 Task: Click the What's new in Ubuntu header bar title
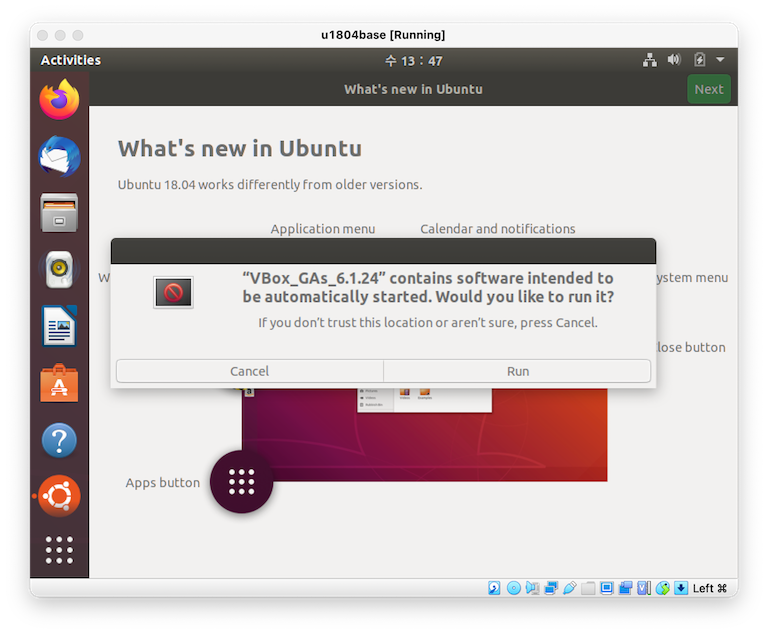pyautogui.click(x=413, y=89)
